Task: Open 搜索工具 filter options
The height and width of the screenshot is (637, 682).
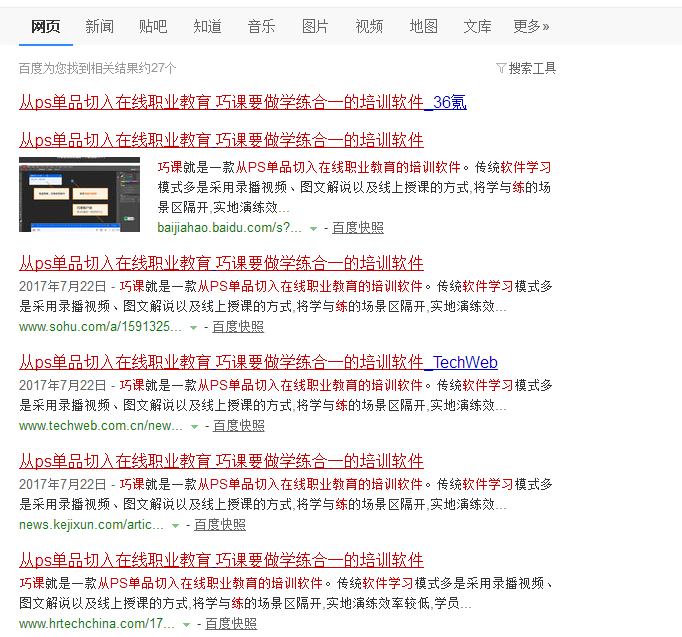Action: tap(532, 68)
